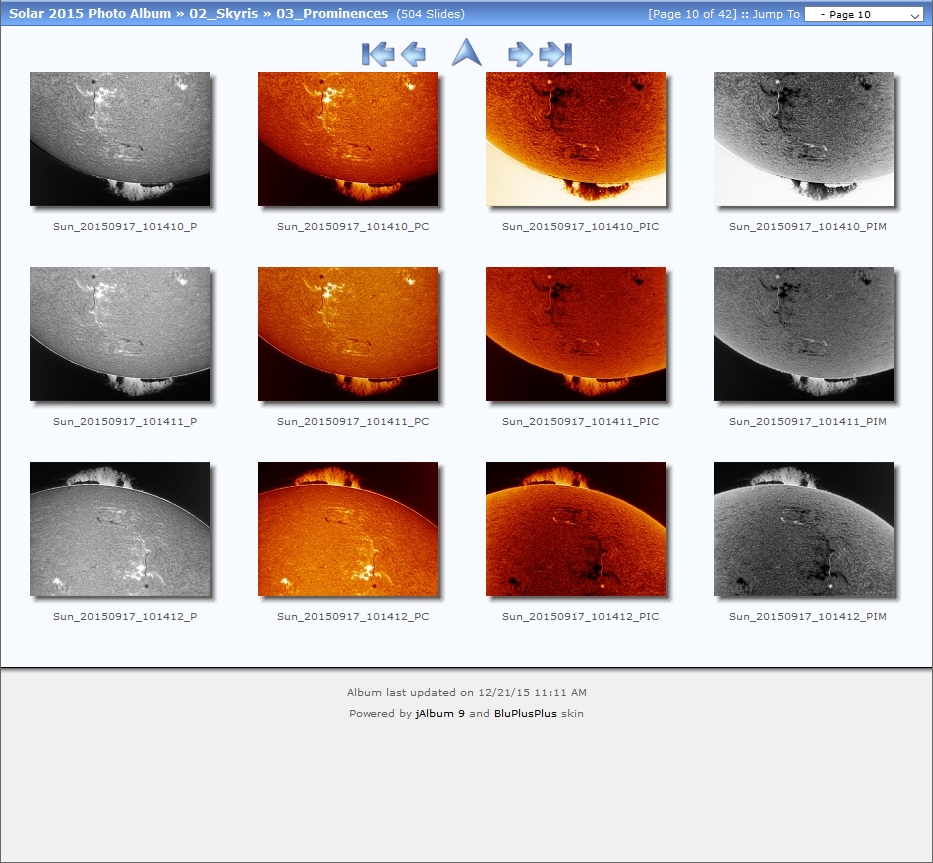Click caption text Sun_20150917_101411_PIM

click(x=808, y=421)
